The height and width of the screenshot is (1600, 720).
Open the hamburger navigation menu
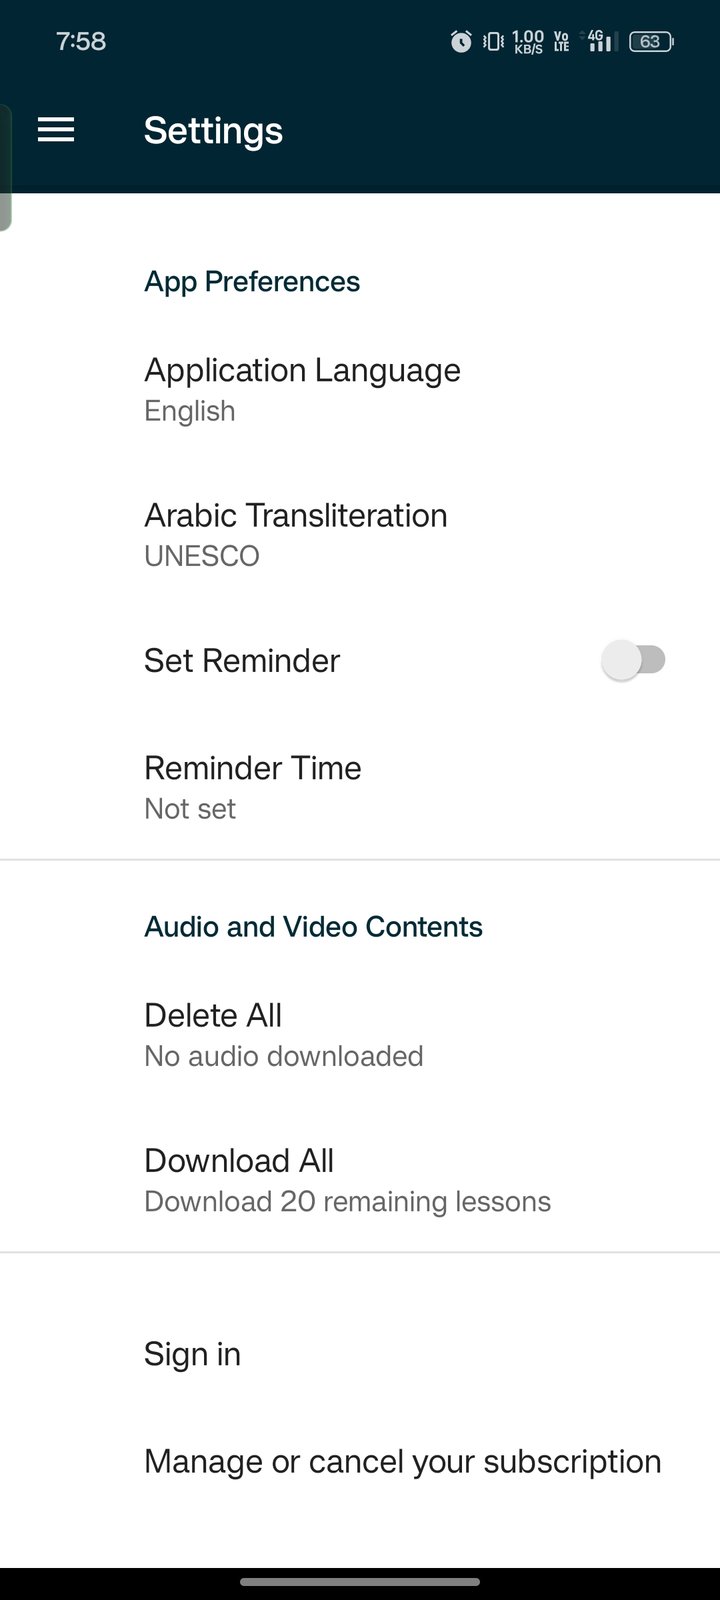point(56,130)
